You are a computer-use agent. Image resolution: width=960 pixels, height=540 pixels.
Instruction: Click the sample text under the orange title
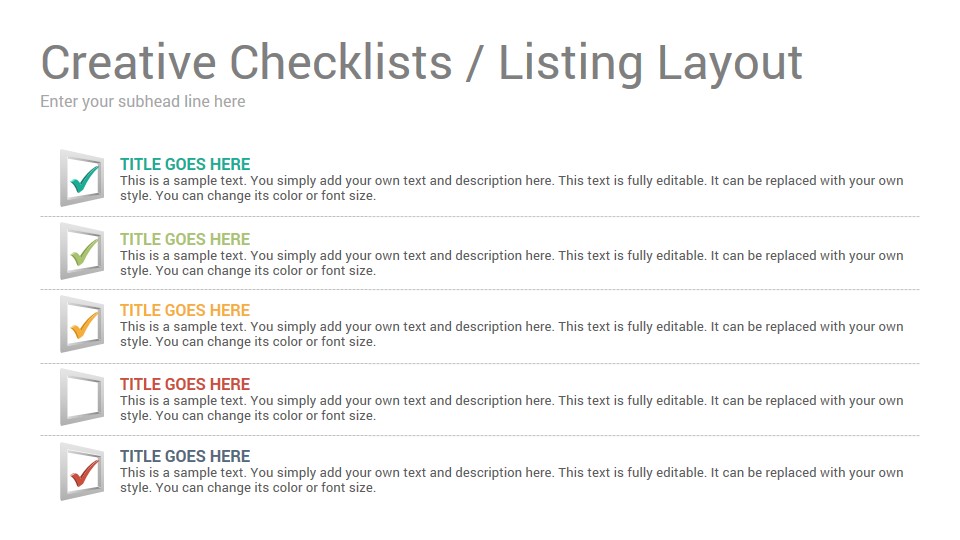(511, 334)
